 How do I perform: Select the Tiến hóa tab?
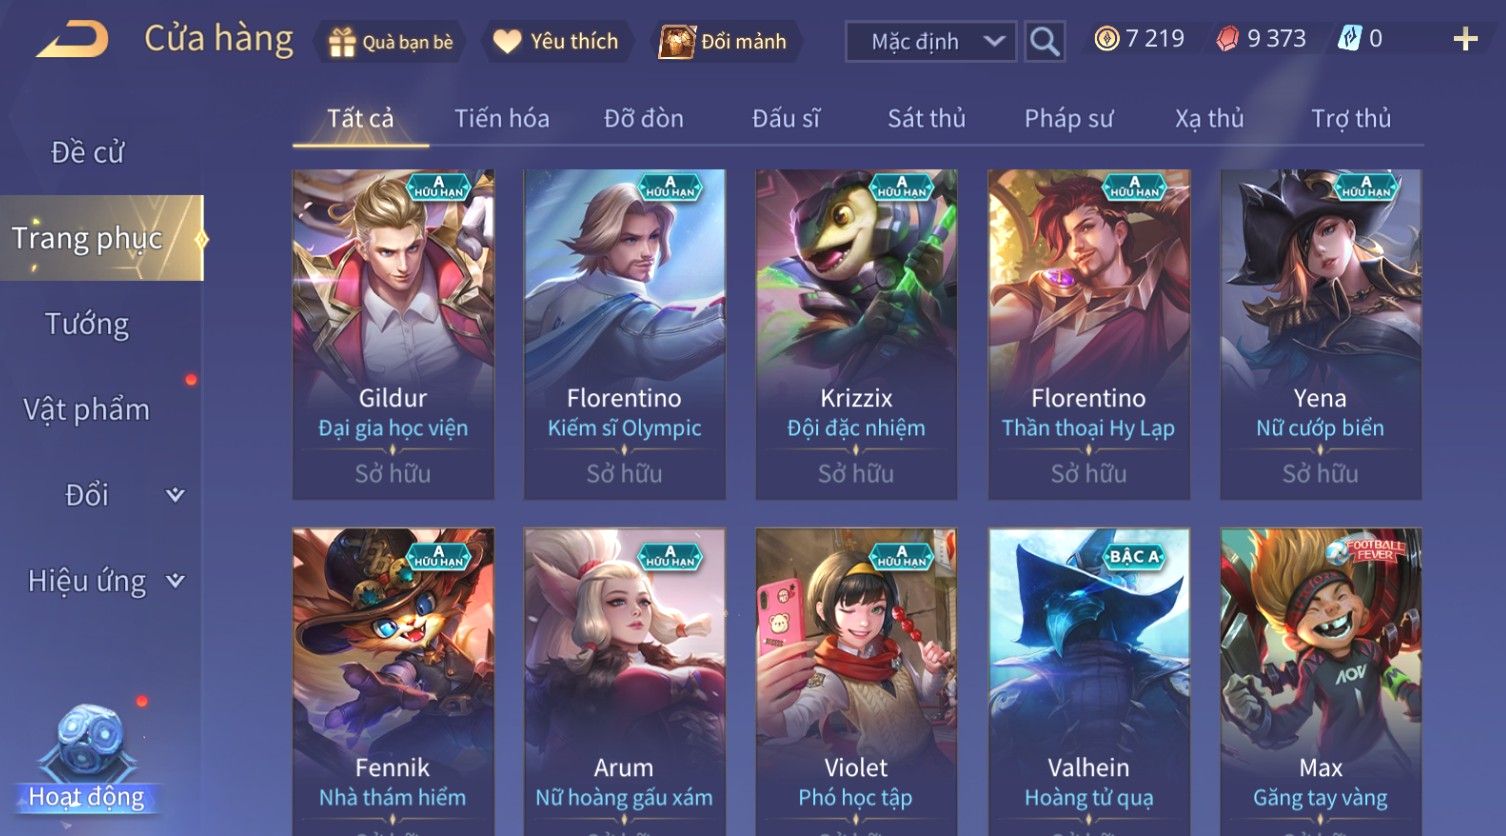[502, 118]
